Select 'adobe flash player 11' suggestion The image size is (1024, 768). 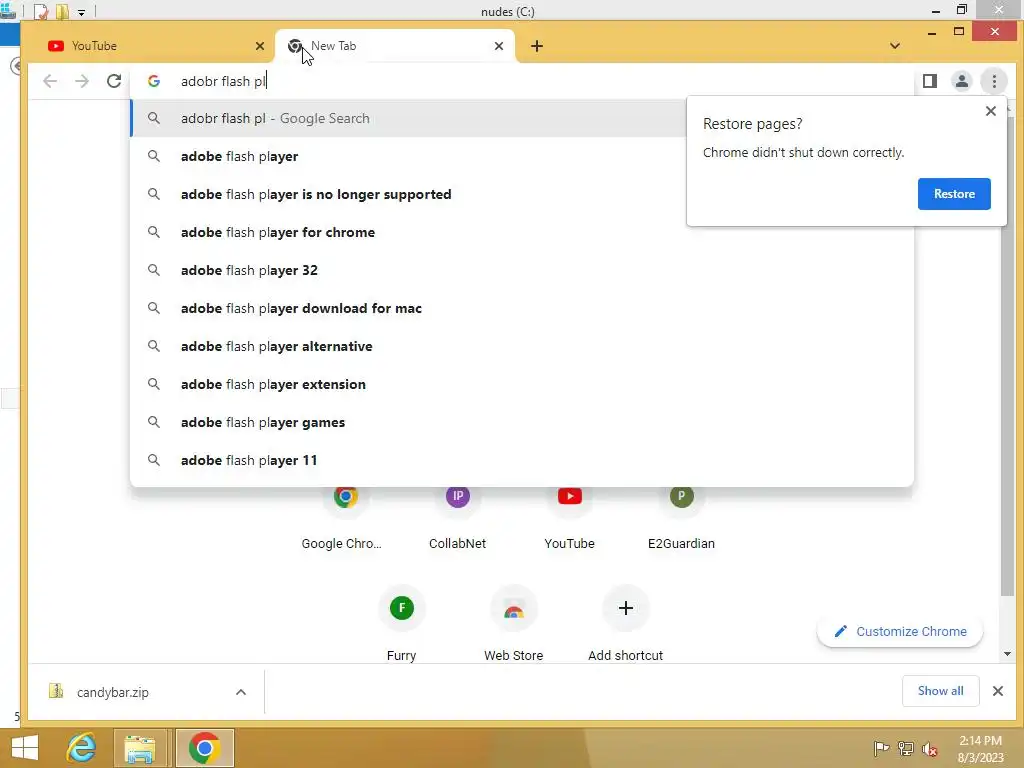click(x=522, y=460)
